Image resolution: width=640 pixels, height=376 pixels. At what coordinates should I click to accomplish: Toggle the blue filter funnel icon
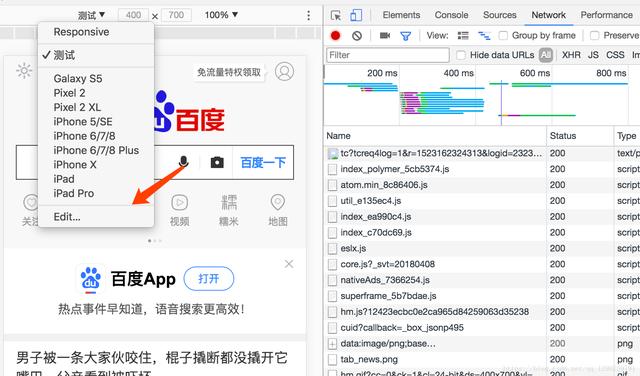[x=405, y=36]
